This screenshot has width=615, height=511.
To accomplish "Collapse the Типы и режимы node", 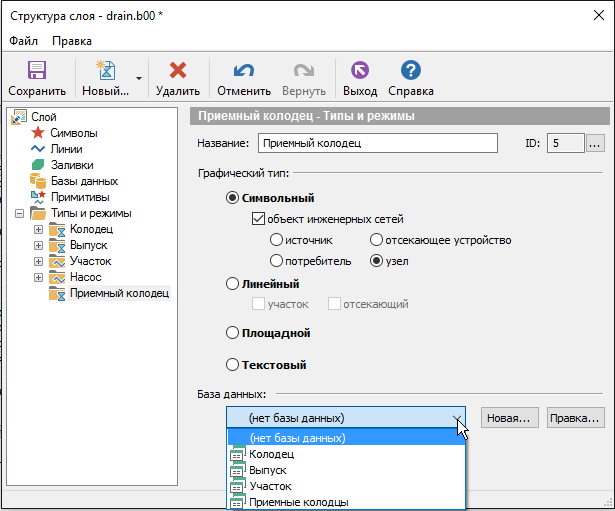I will pos(20,214).
